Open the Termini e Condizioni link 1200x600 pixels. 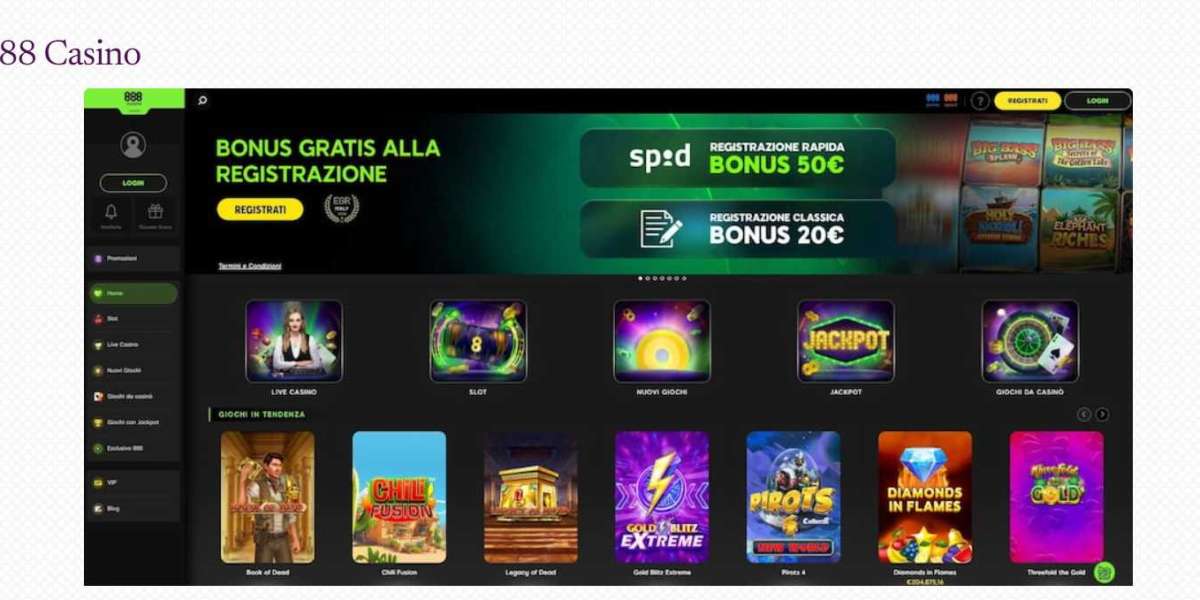coord(250,266)
